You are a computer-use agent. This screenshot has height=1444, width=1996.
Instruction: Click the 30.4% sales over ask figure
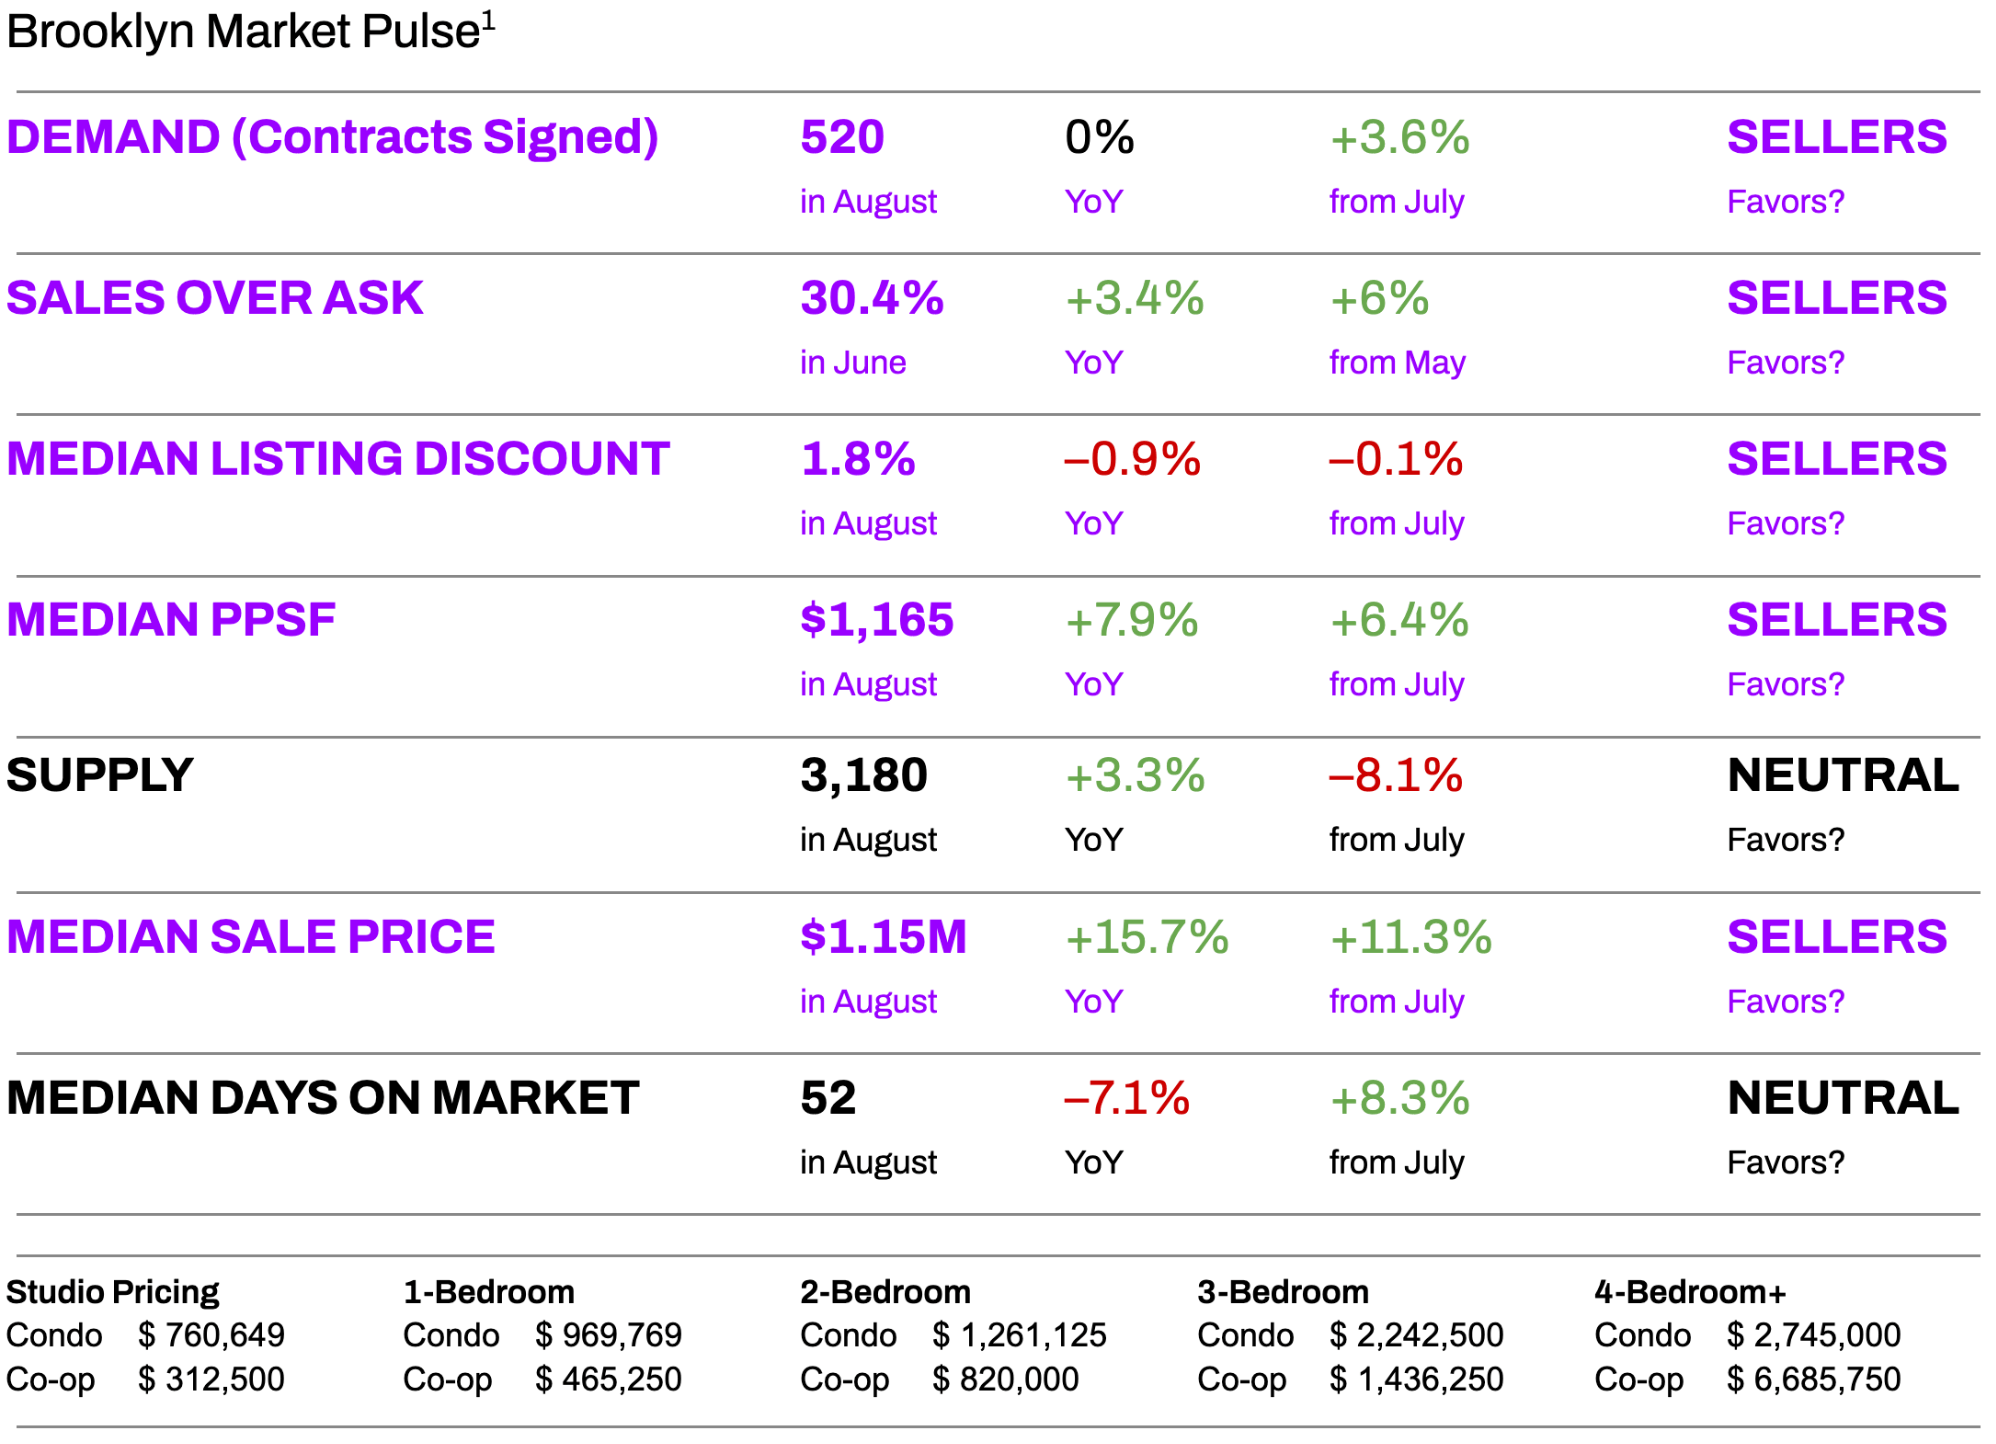[871, 298]
